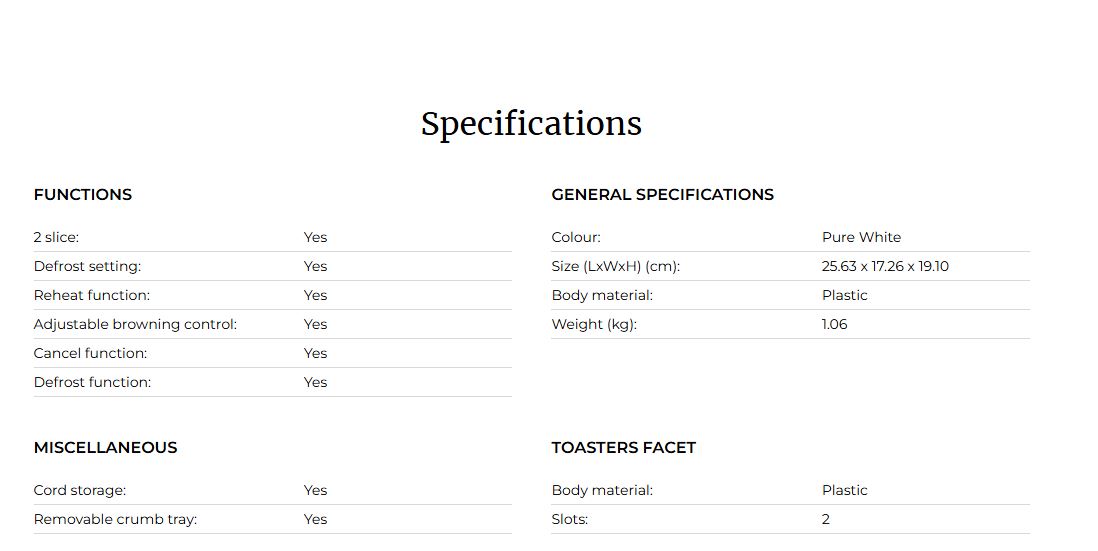The image size is (1098, 551).
Task: Select the 'Pure White' colour value
Action: coord(861,237)
